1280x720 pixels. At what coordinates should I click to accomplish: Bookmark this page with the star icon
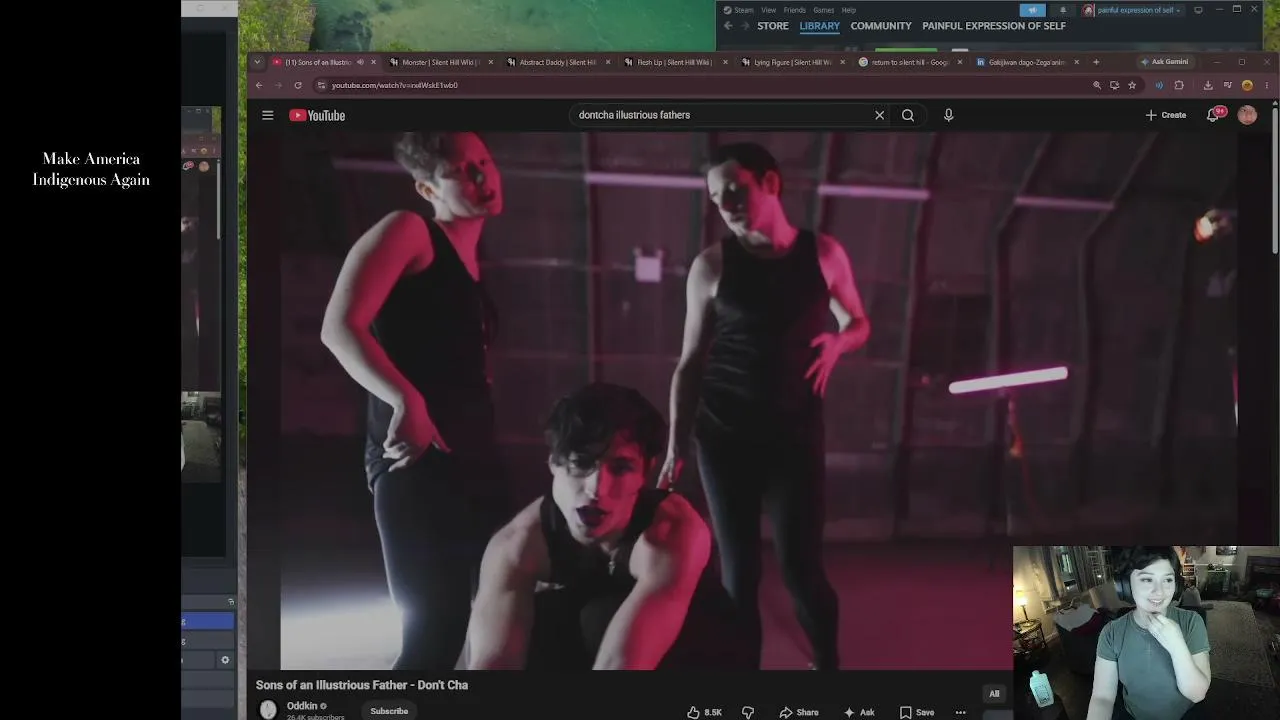[1132, 85]
